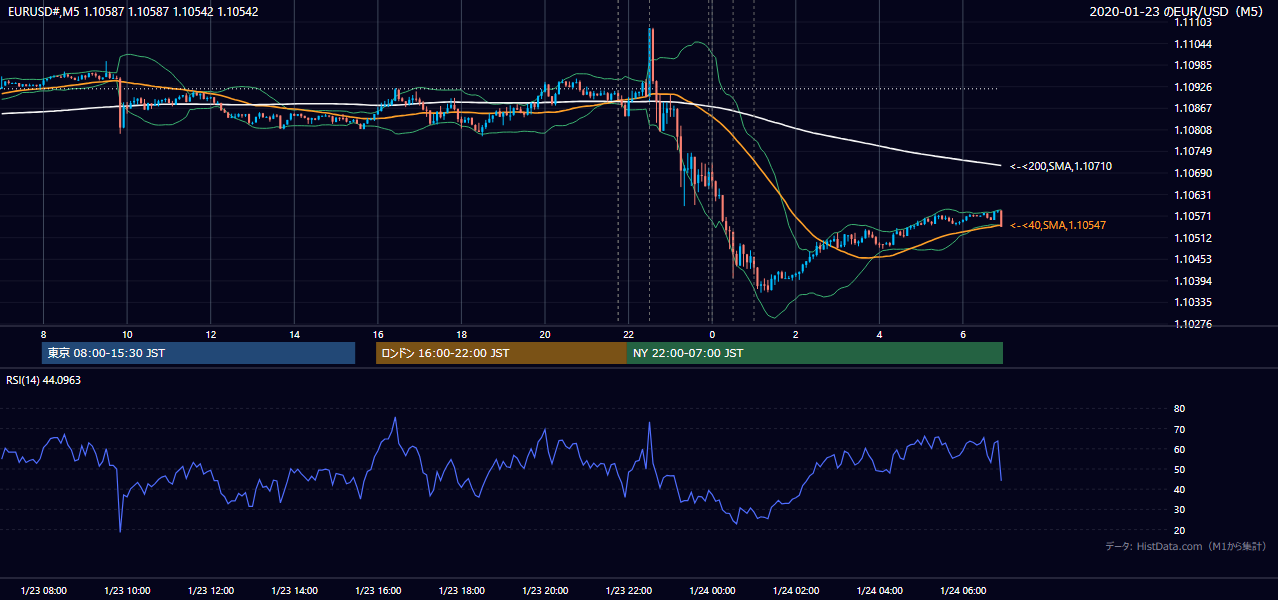Image resolution: width=1278 pixels, height=600 pixels.
Task: Click the HistData.com data source credit
Action: point(1186,547)
